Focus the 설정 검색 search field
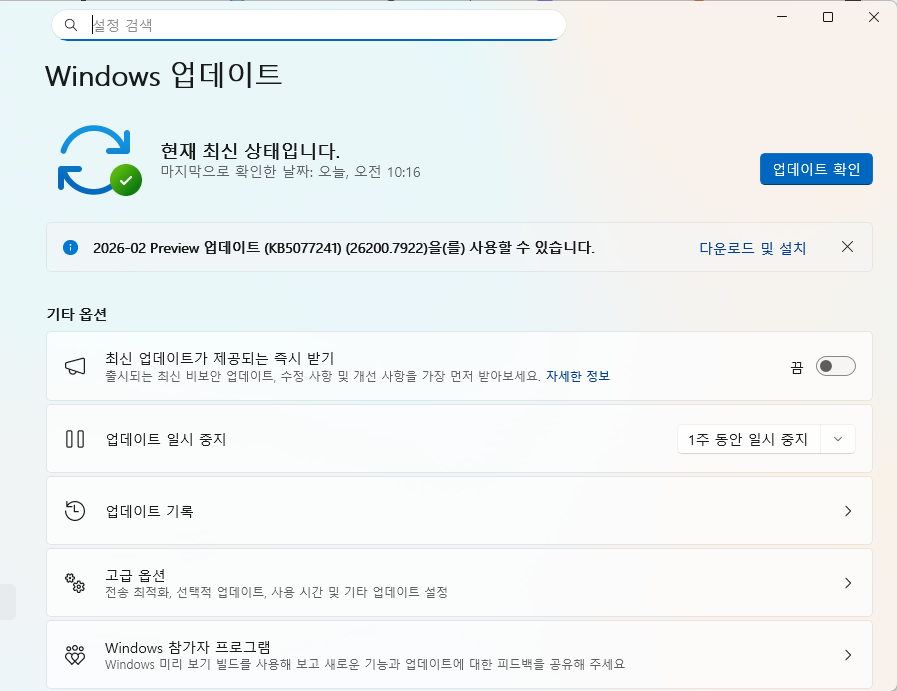Screen dimensions: 897x691 (x=309, y=25)
